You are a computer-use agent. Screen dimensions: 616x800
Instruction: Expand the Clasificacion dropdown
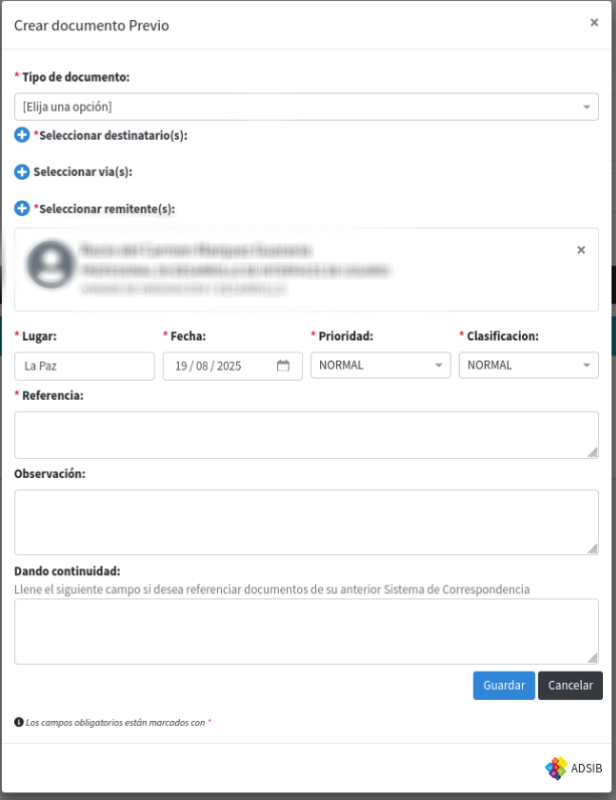528,366
